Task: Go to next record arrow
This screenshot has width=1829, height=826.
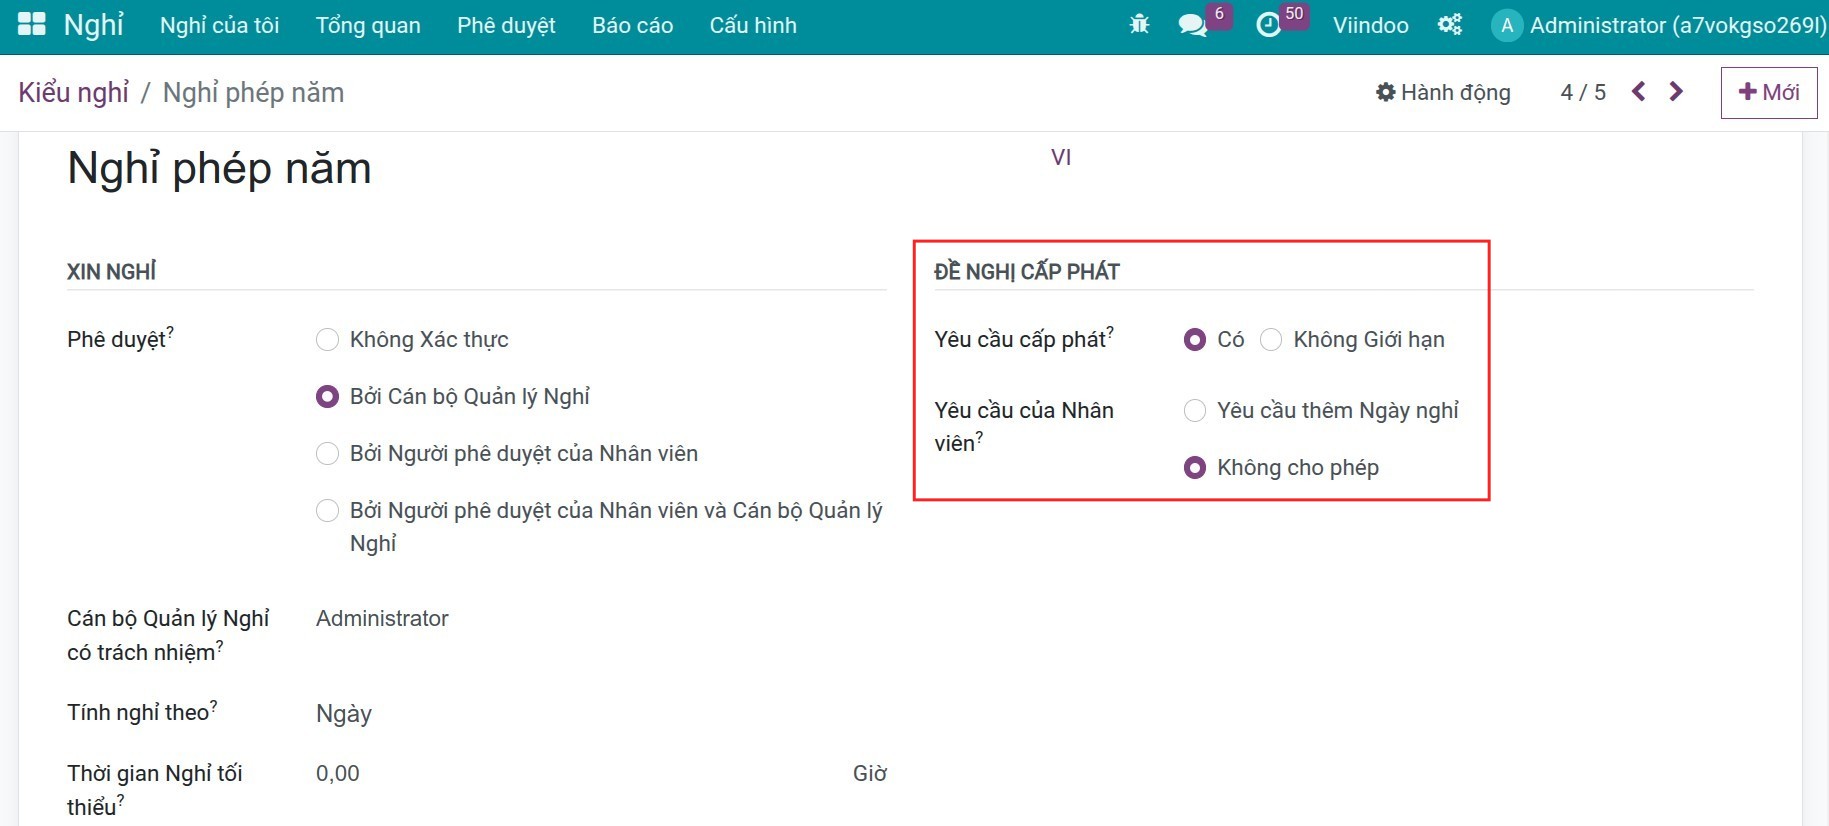Action: point(1676,92)
